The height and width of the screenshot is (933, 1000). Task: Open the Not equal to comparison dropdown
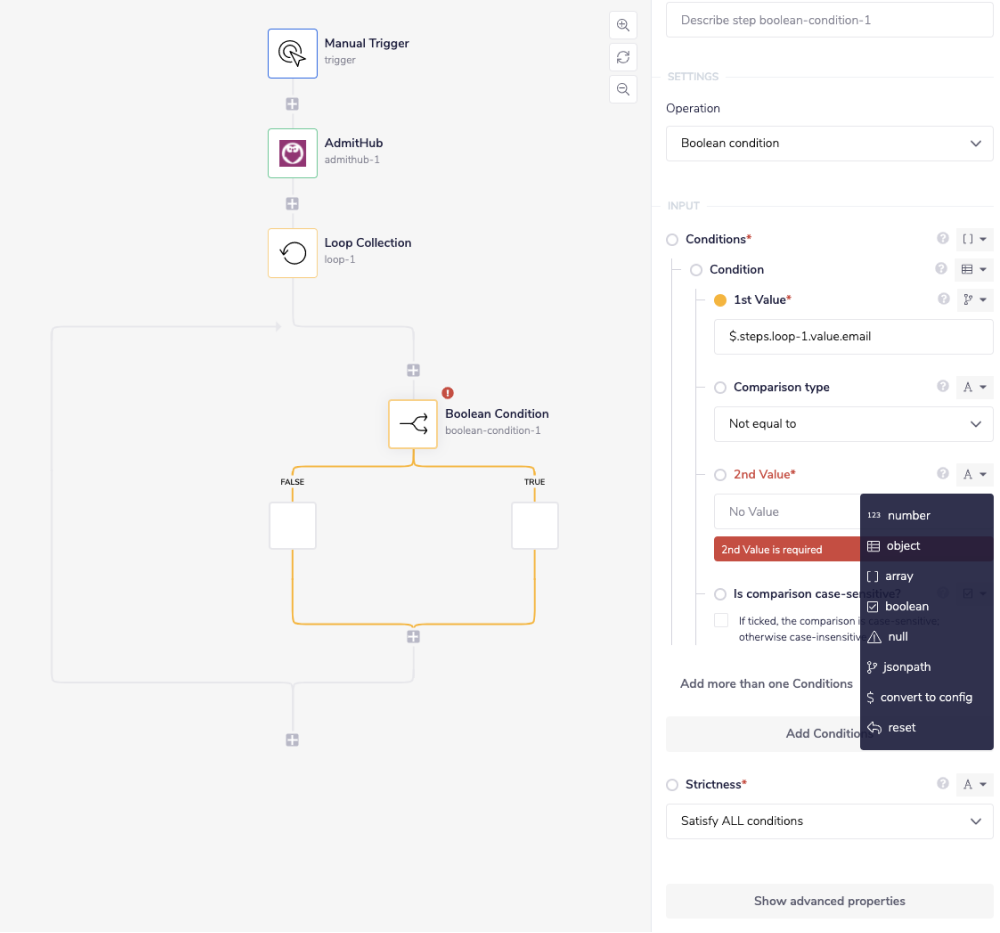[x=853, y=423]
